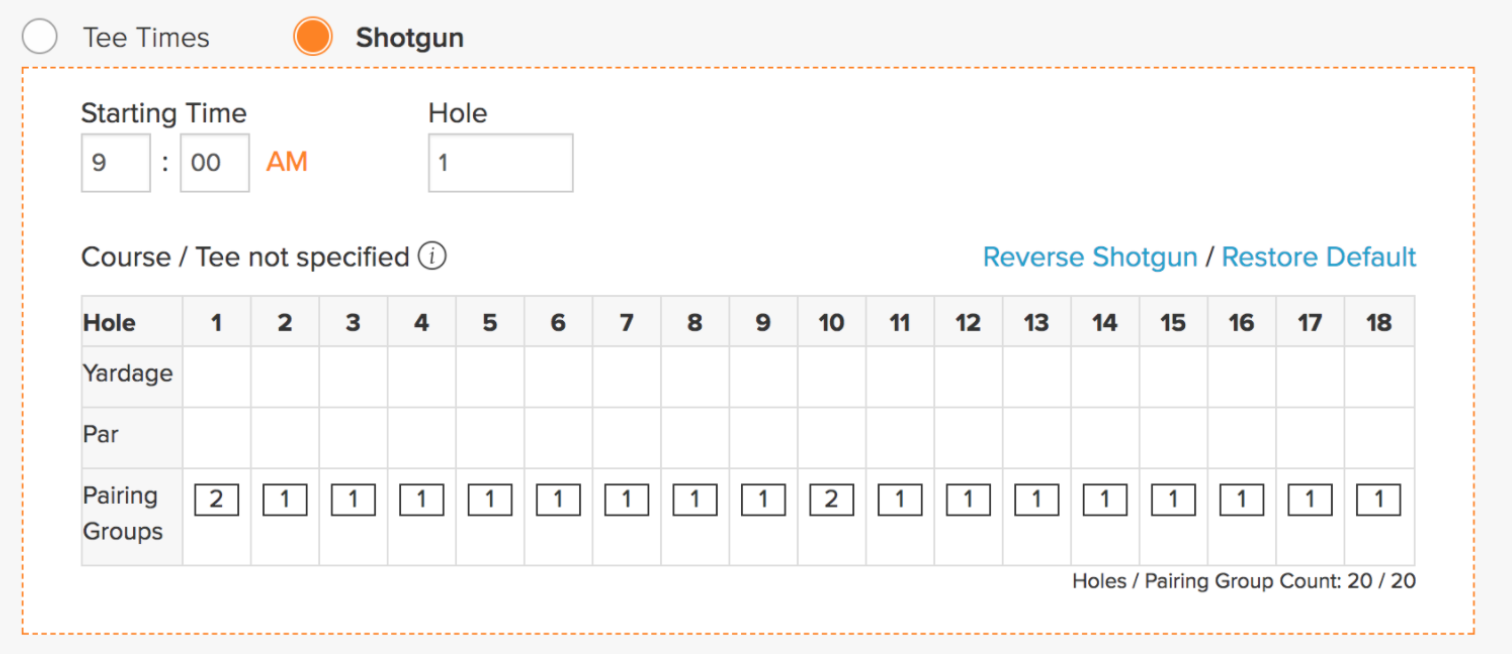Click the pairing groups box for hole 18
1512x654 pixels.
click(x=1379, y=500)
